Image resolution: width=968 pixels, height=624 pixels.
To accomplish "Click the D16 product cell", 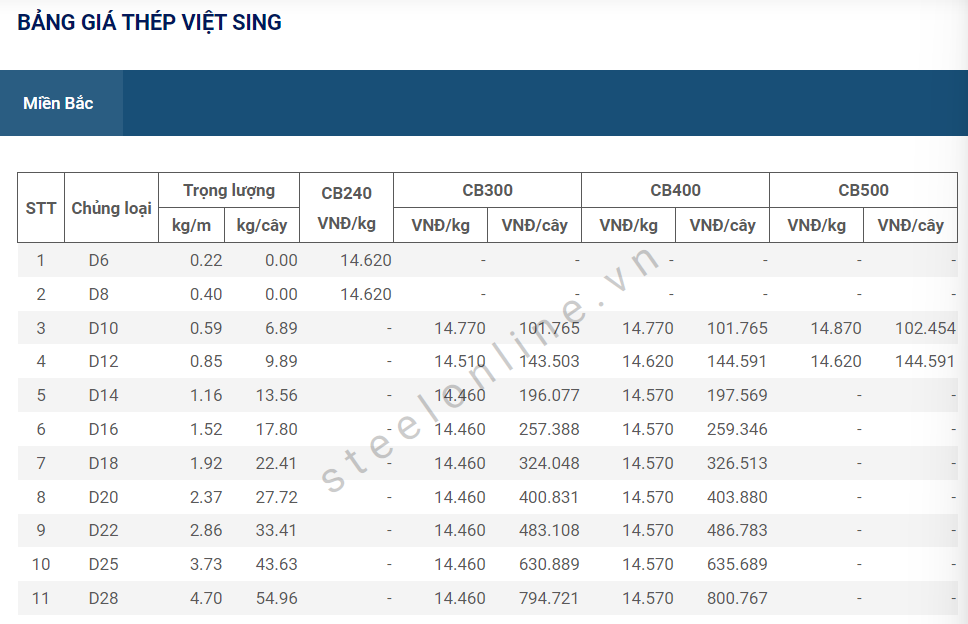I will point(103,430).
